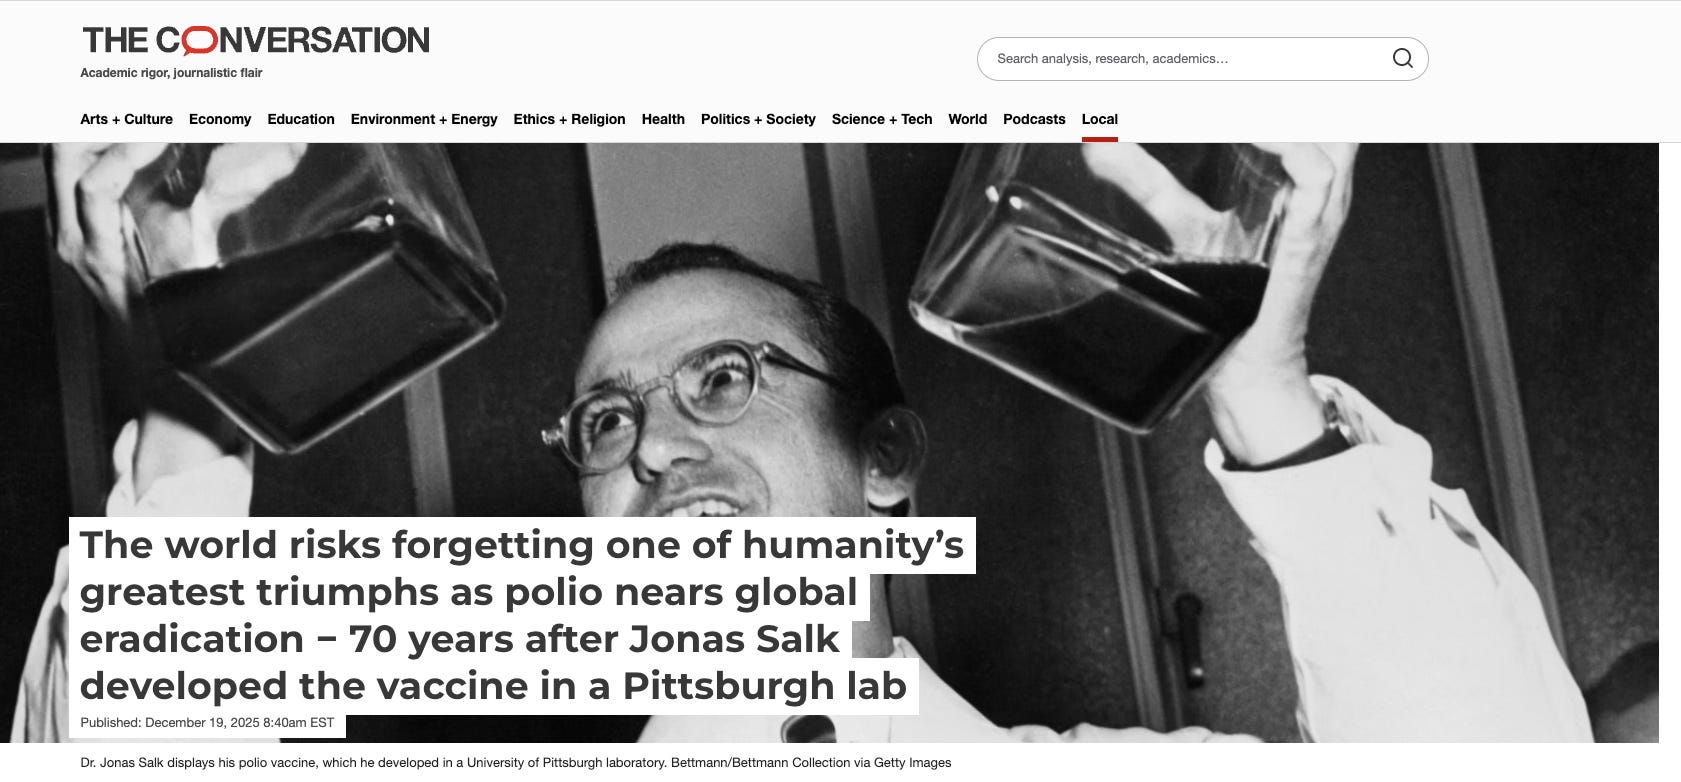Go to Politics + Society
1681x782 pixels.
(x=758, y=119)
